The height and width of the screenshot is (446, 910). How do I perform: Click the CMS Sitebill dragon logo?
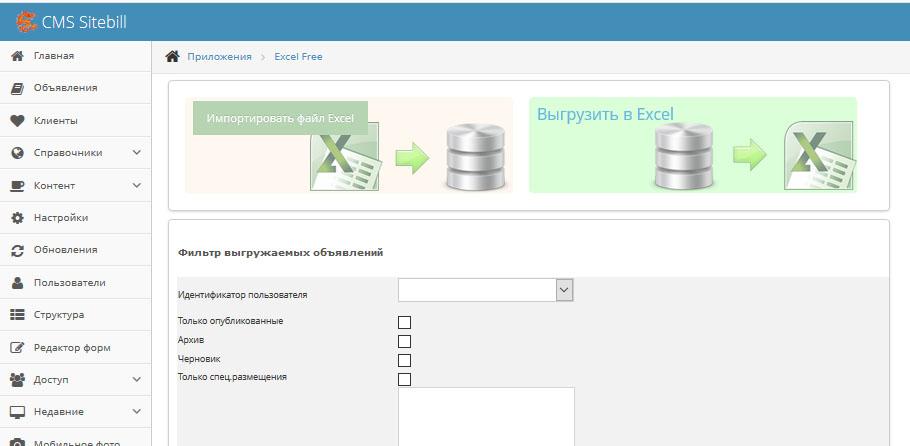[x=26, y=22]
